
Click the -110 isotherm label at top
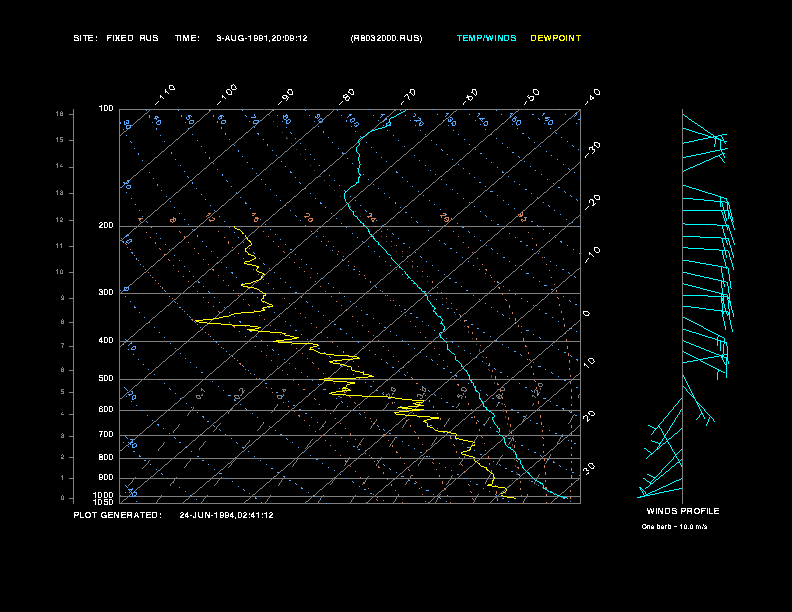point(165,95)
